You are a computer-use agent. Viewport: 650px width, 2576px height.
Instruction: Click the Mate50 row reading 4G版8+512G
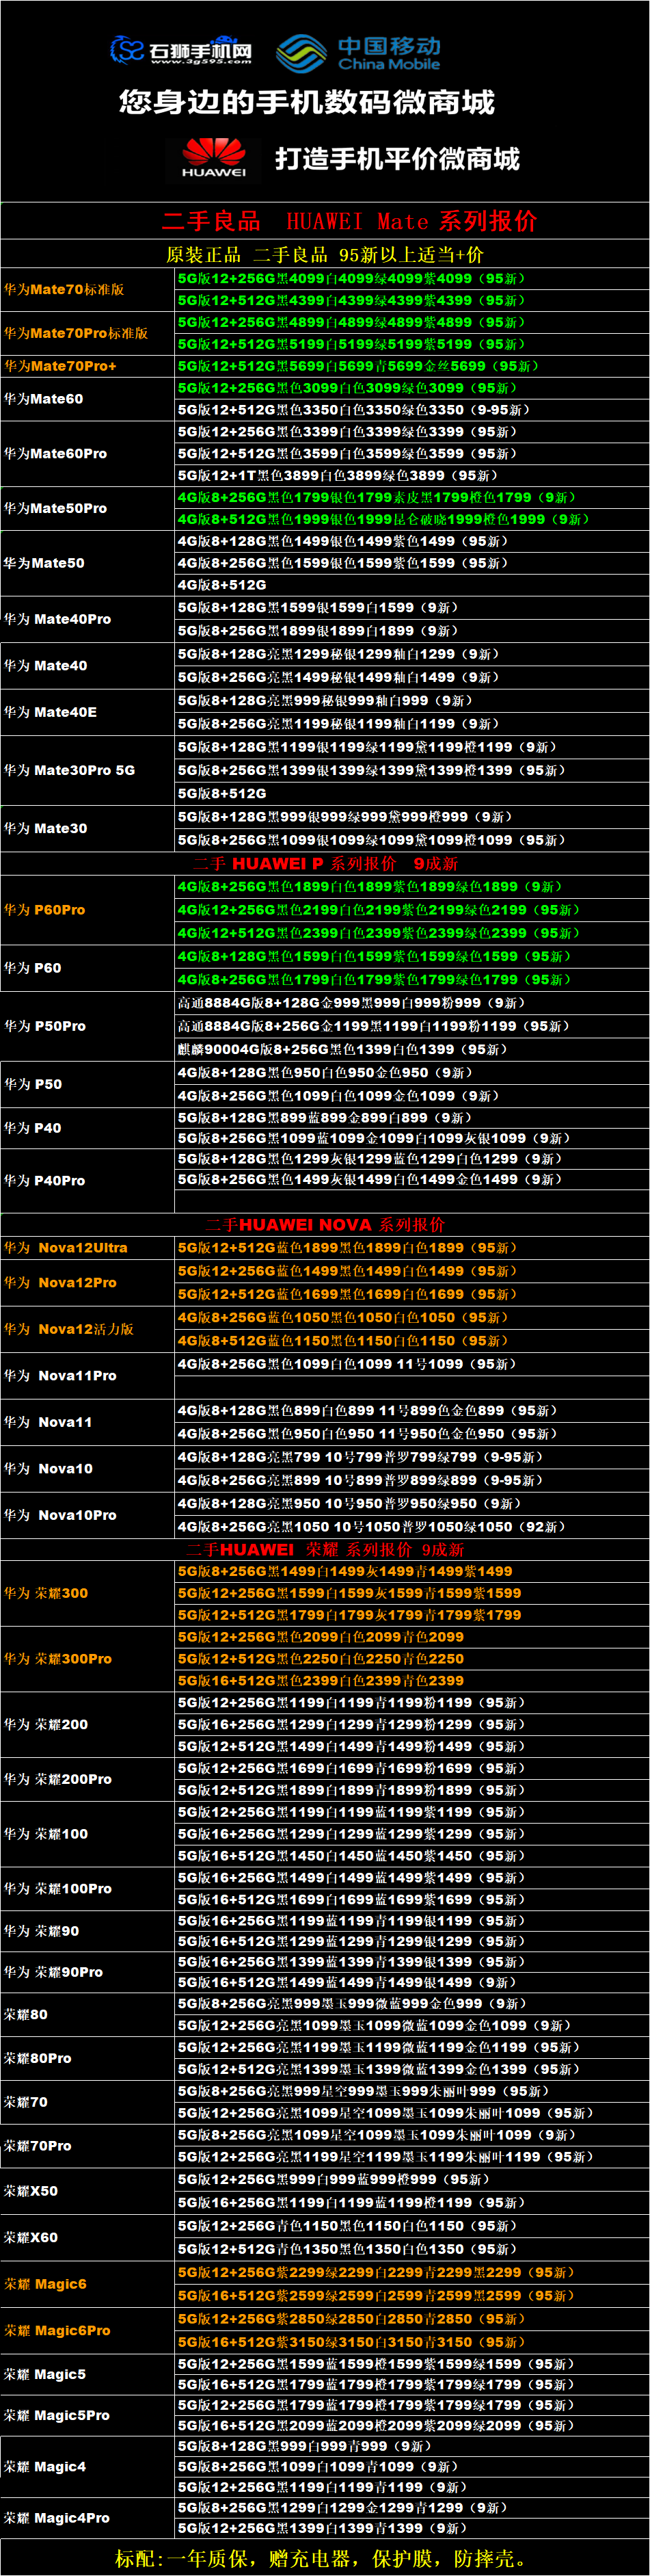pos(412,585)
